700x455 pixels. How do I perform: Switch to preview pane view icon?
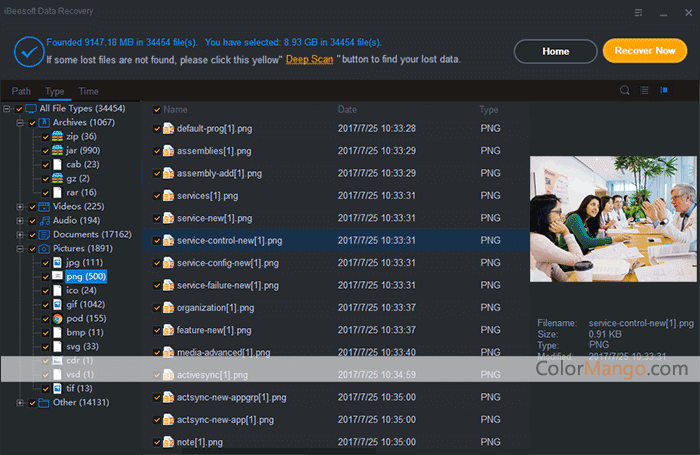click(x=662, y=91)
